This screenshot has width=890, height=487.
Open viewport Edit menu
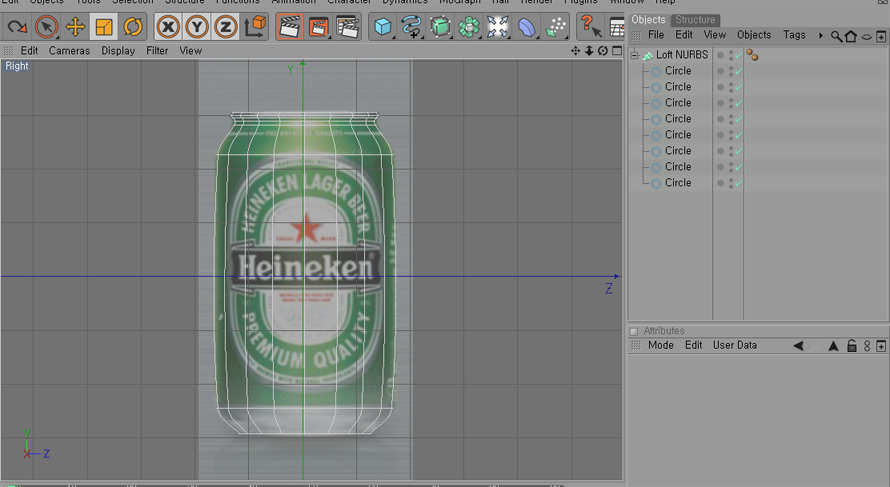coord(29,51)
